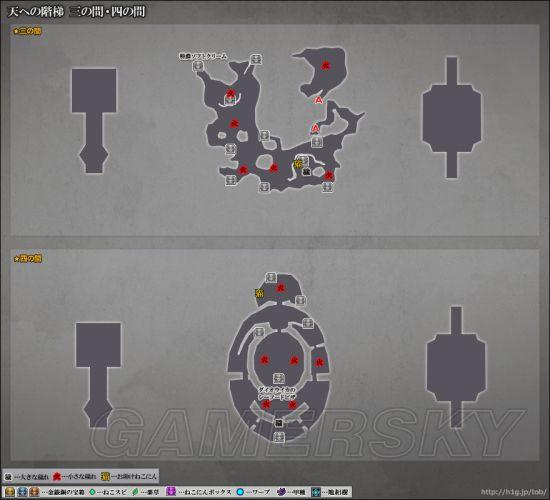Select the teal 地相術 legend icon
This screenshot has width=550, height=500.
(316, 492)
